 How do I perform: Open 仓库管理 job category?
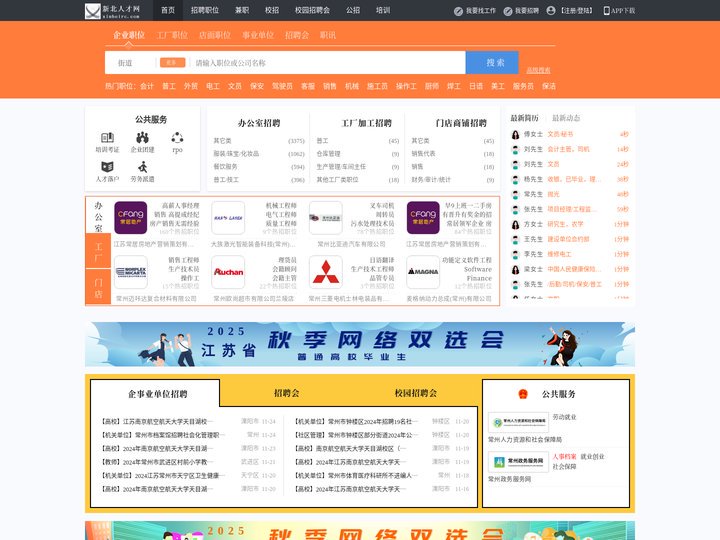click(328, 154)
